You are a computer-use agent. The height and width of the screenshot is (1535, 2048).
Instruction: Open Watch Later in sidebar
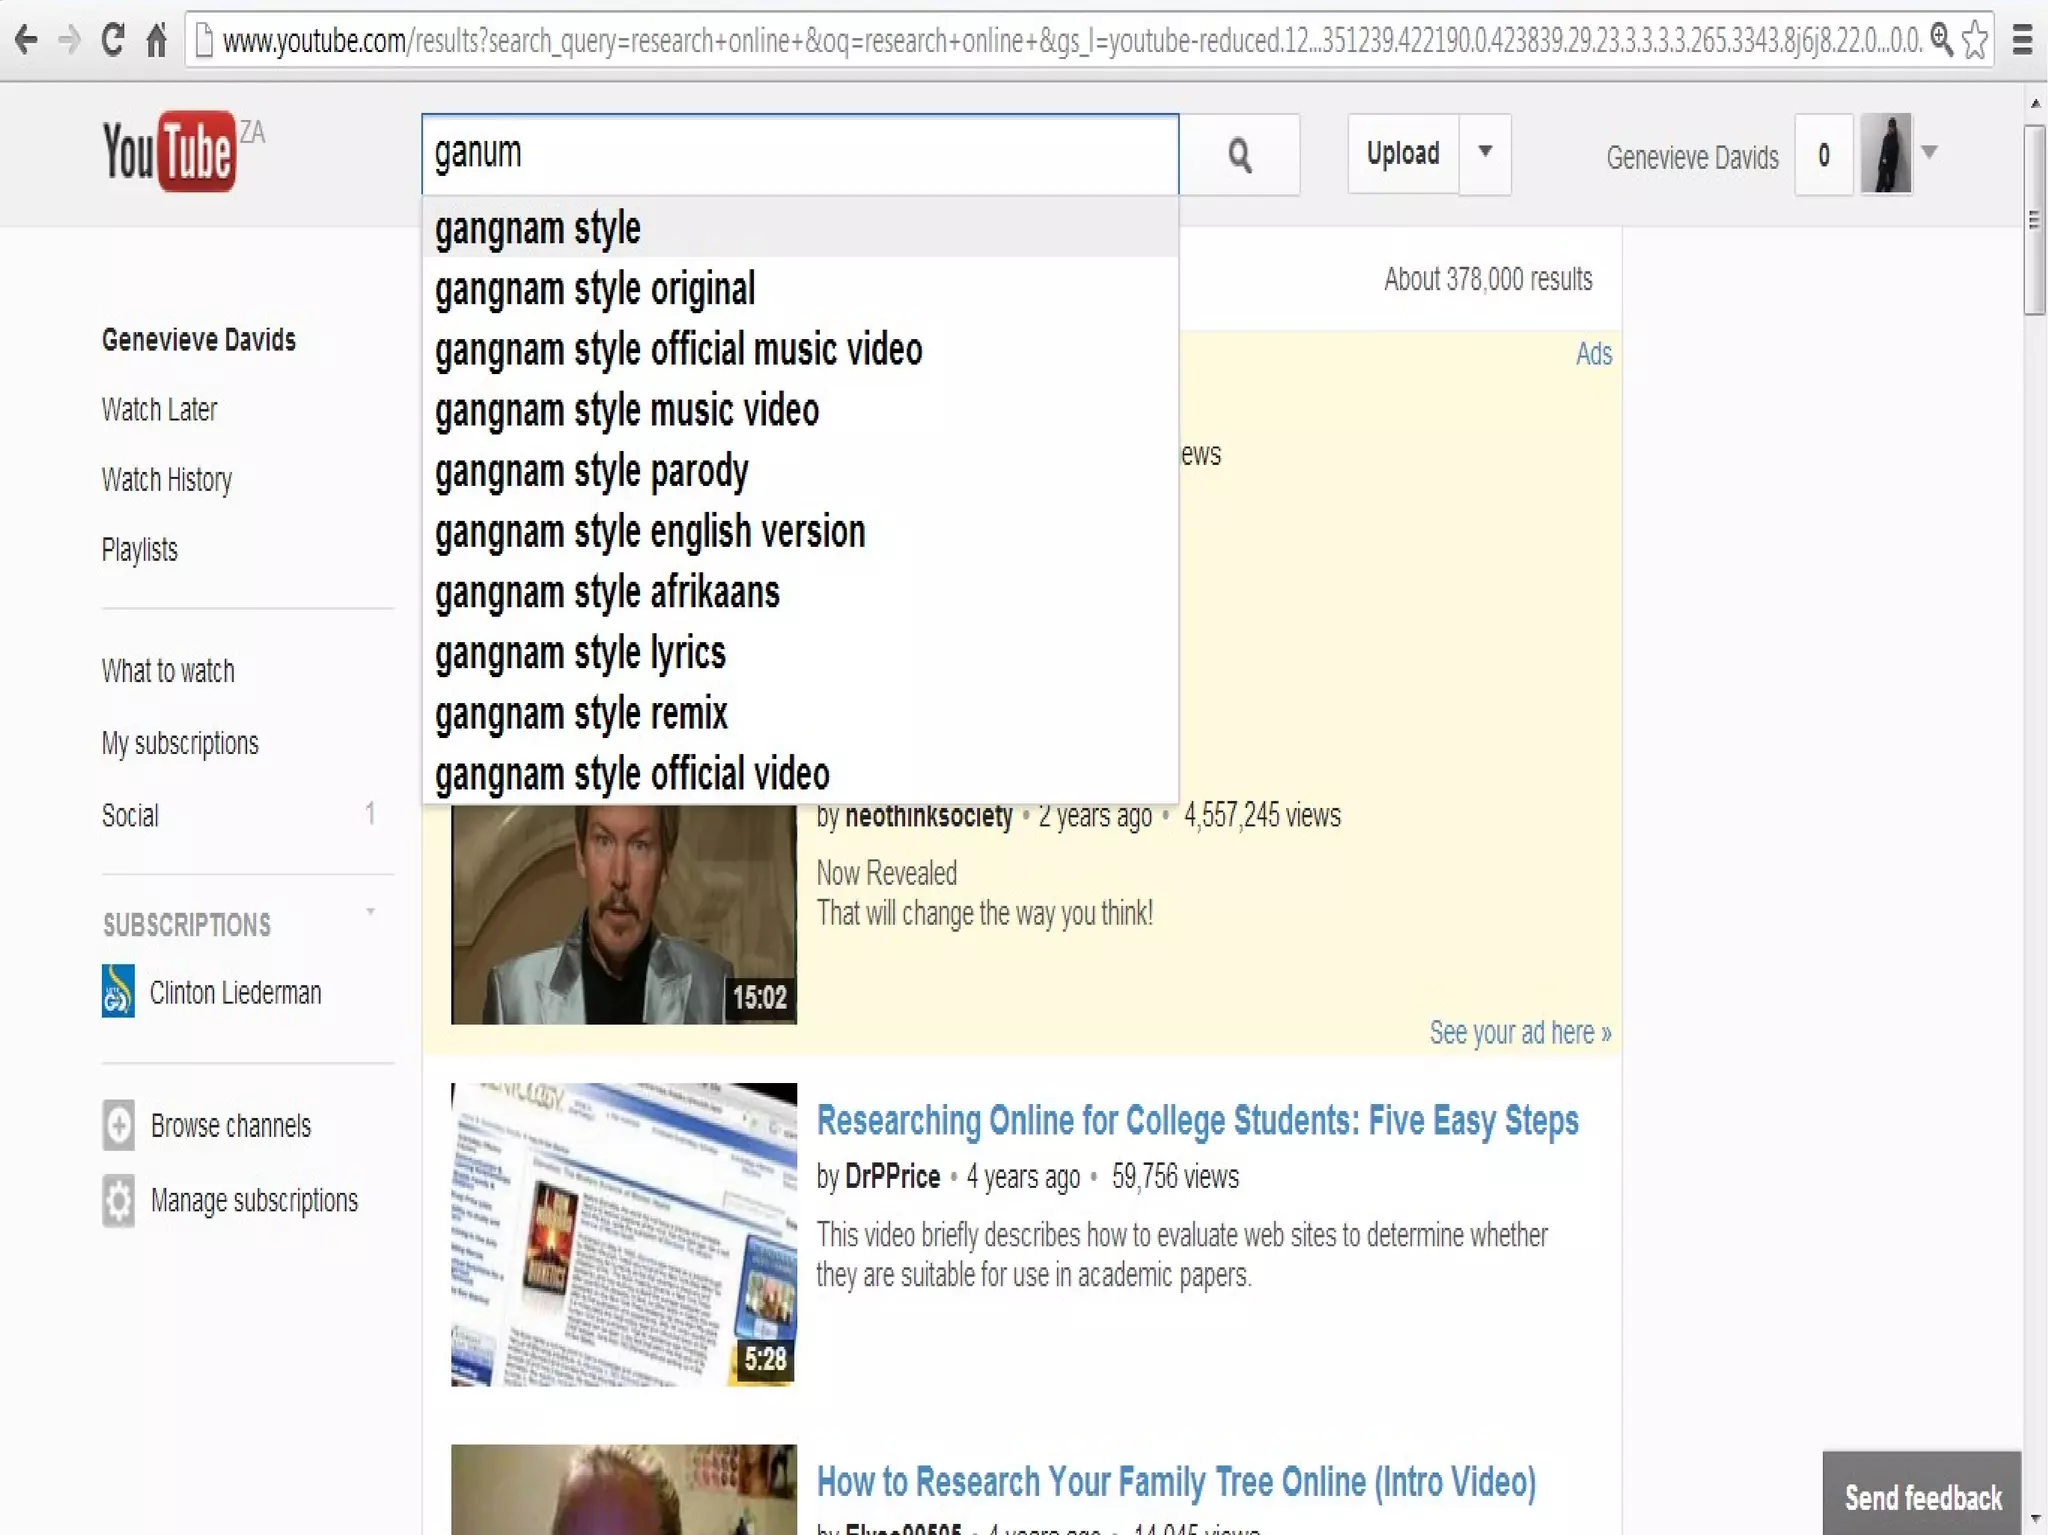coord(159,410)
